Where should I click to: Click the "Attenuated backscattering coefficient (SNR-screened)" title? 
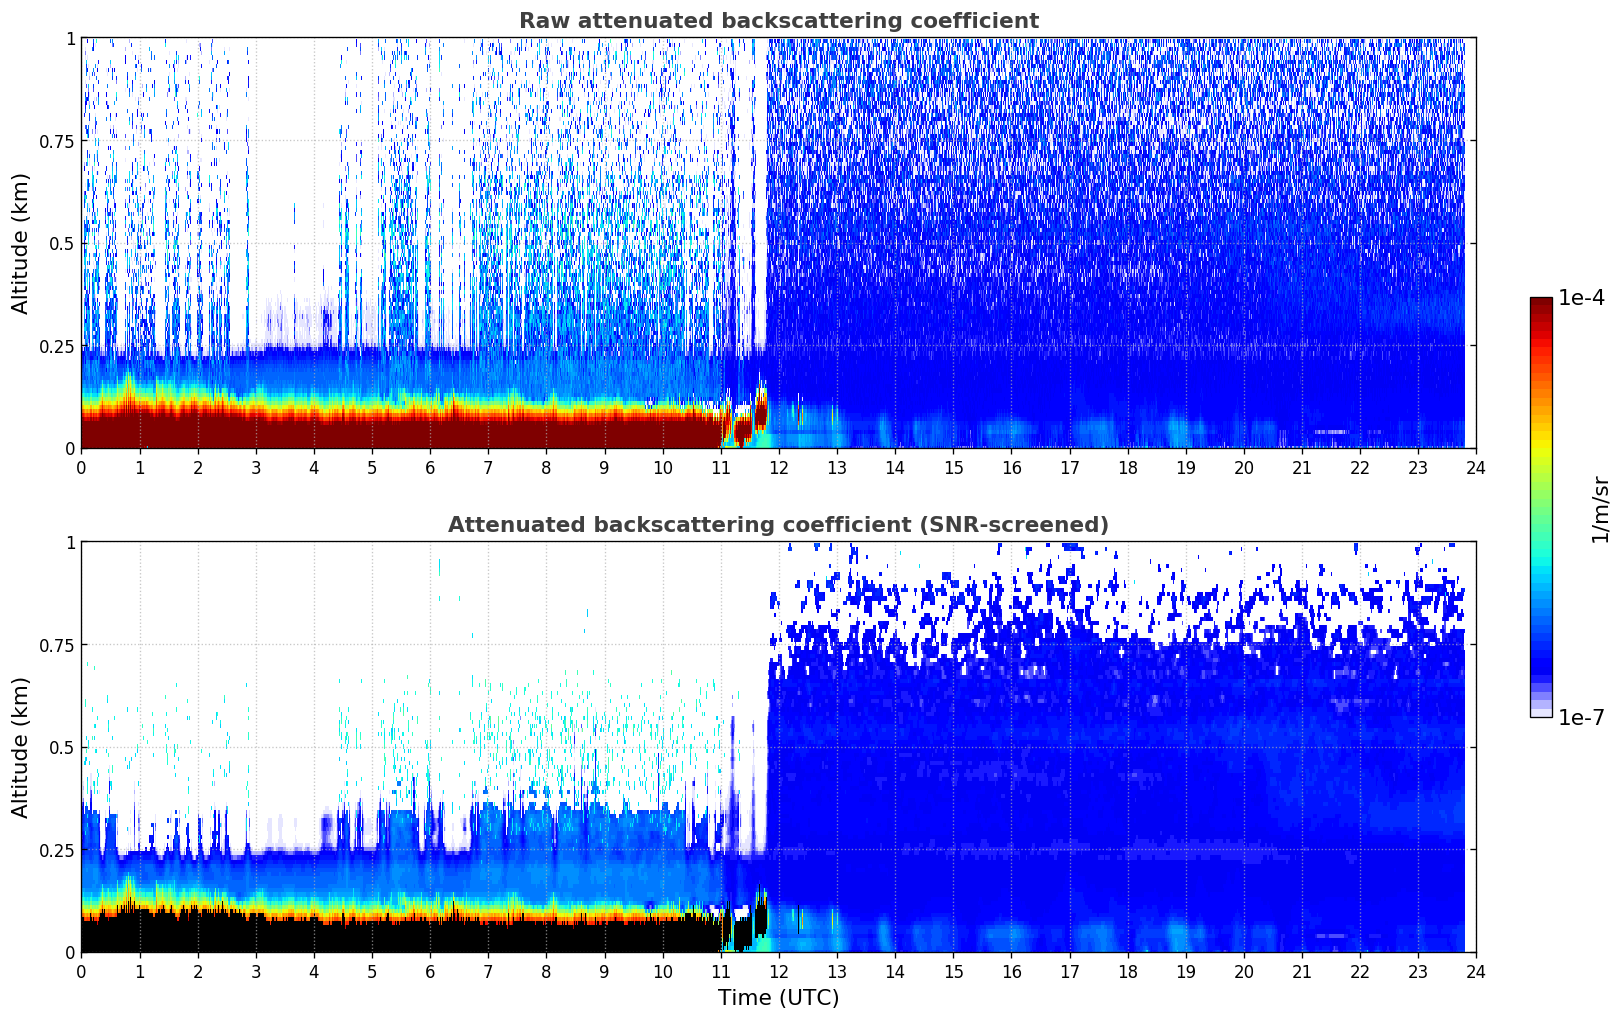point(778,525)
